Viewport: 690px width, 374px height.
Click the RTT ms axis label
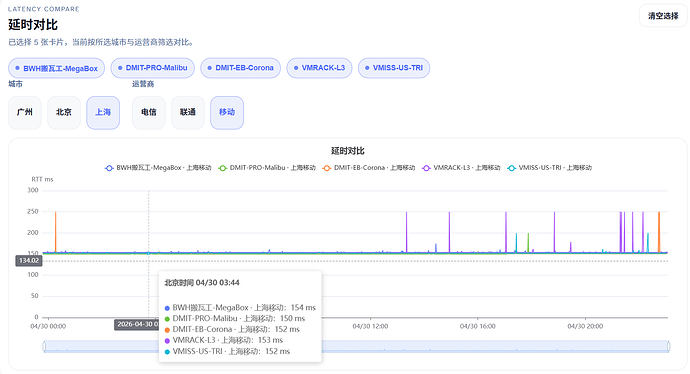pyautogui.click(x=42, y=180)
